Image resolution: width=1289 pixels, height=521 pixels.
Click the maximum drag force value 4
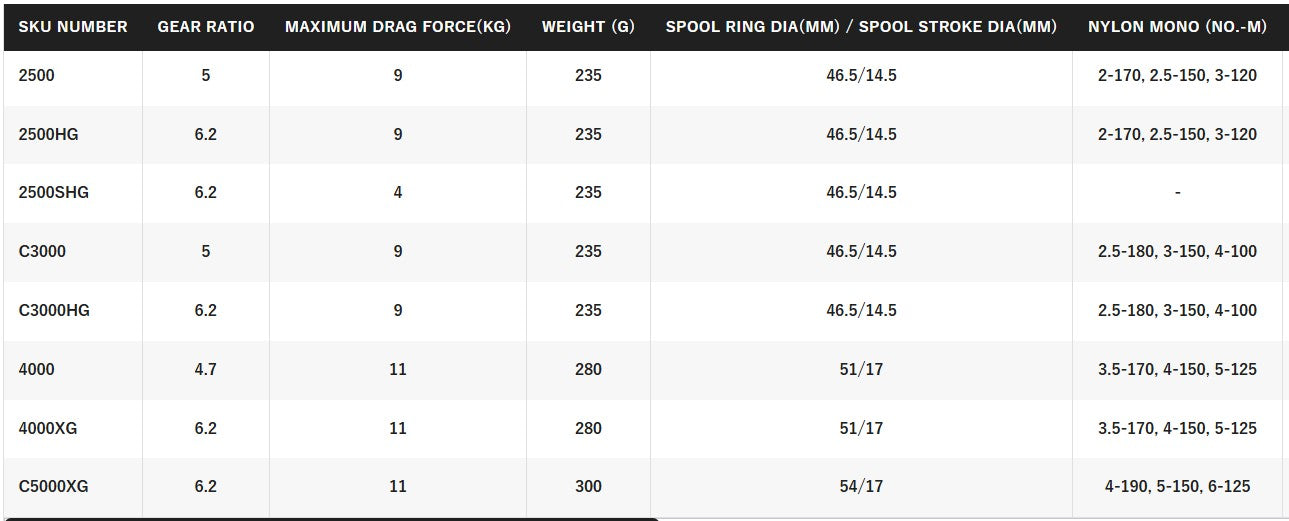[x=398, y=192]
